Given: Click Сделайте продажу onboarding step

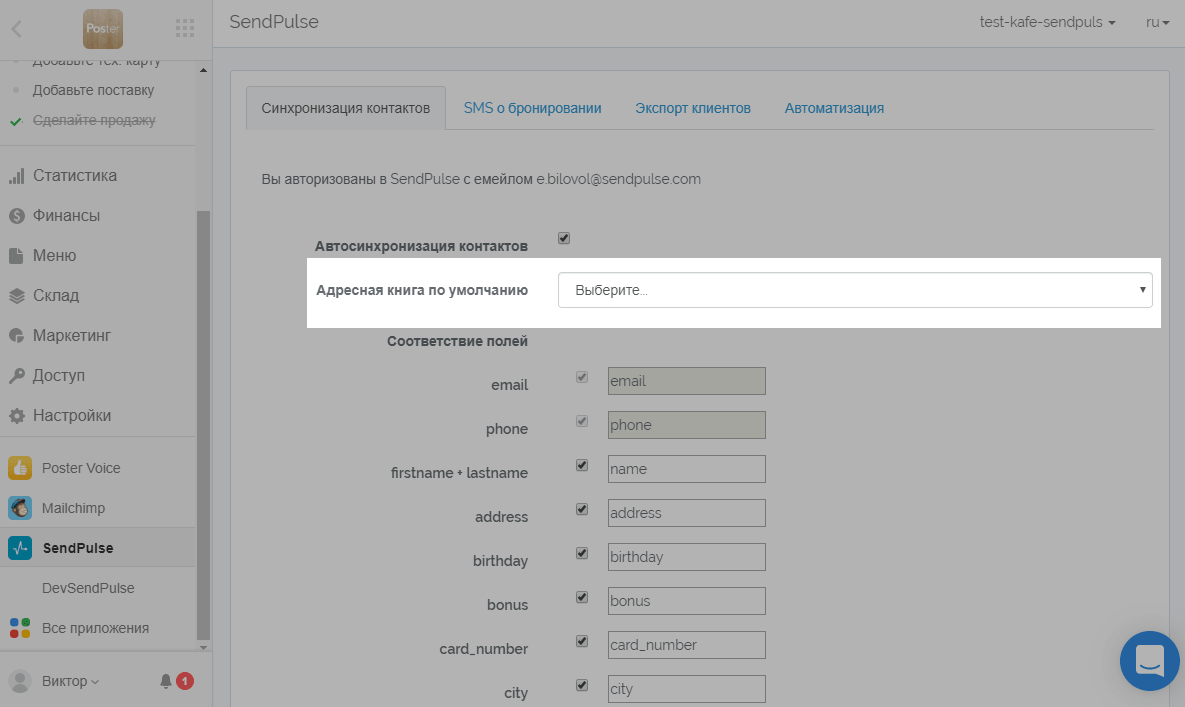Looking at the screenshot, I should tap(94, 121).
